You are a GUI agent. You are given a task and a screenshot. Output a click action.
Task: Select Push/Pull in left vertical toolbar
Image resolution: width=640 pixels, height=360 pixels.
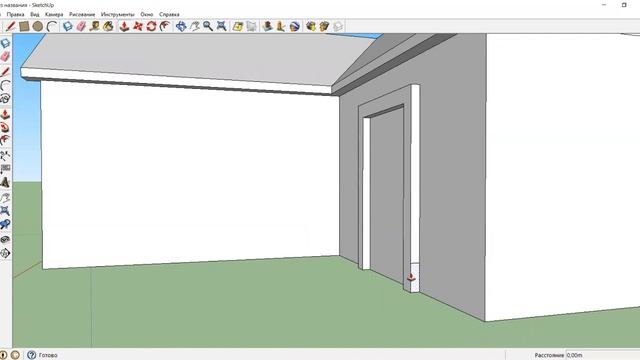(5, 114)
